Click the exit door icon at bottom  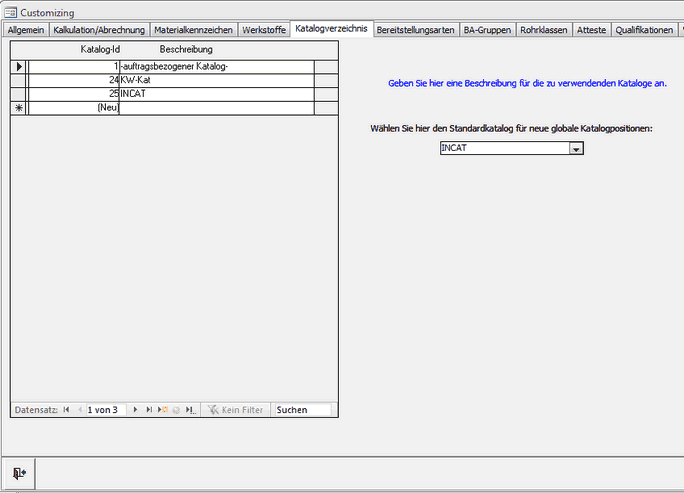[x=19, y=473]
